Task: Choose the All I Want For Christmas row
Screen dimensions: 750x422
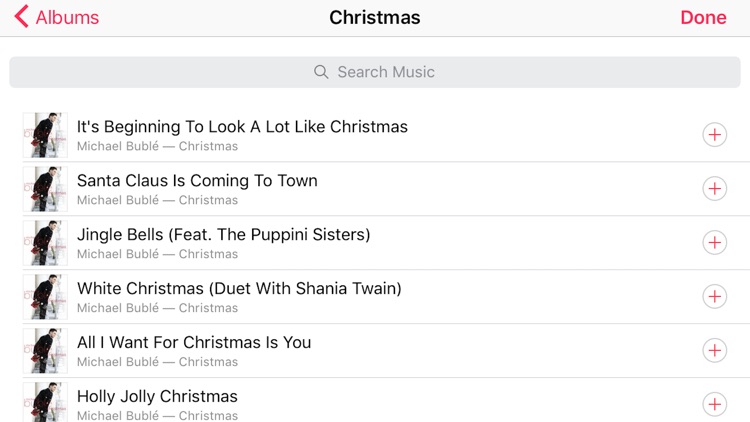Action: tap(386, 351)
